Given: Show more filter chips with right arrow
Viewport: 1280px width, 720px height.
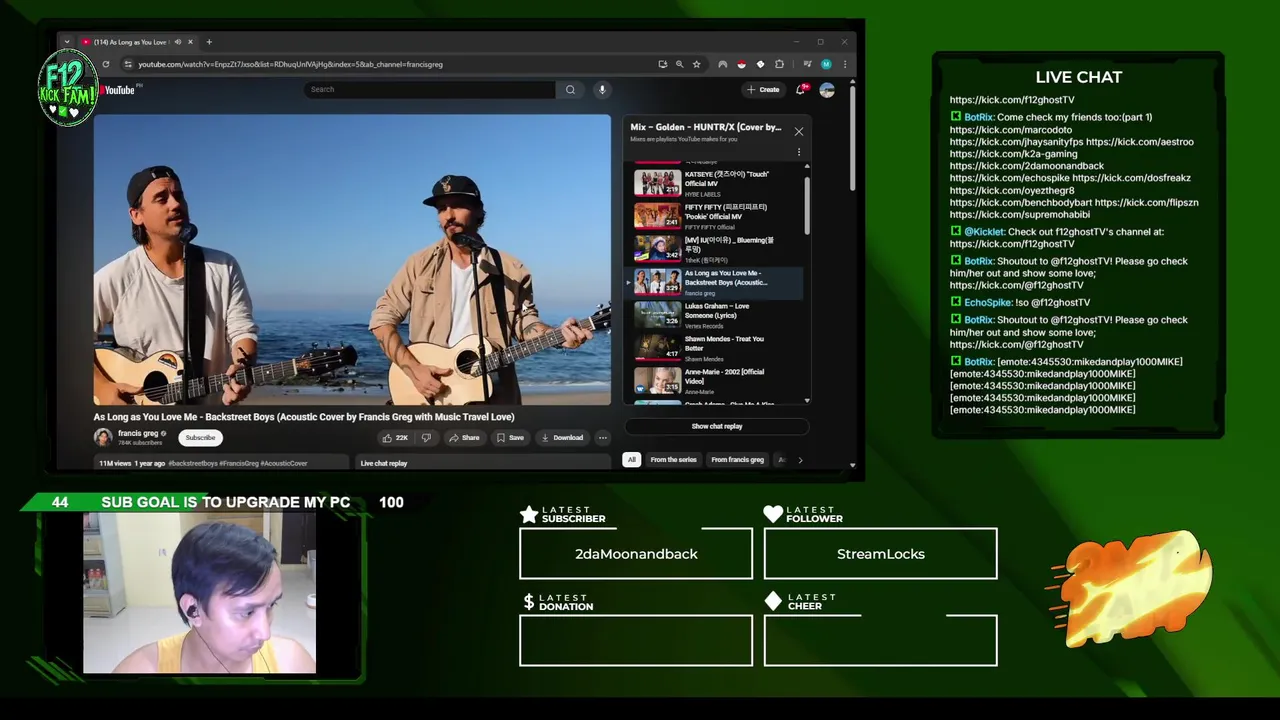Looking at the screenshot, I should [x=800, y=460].
